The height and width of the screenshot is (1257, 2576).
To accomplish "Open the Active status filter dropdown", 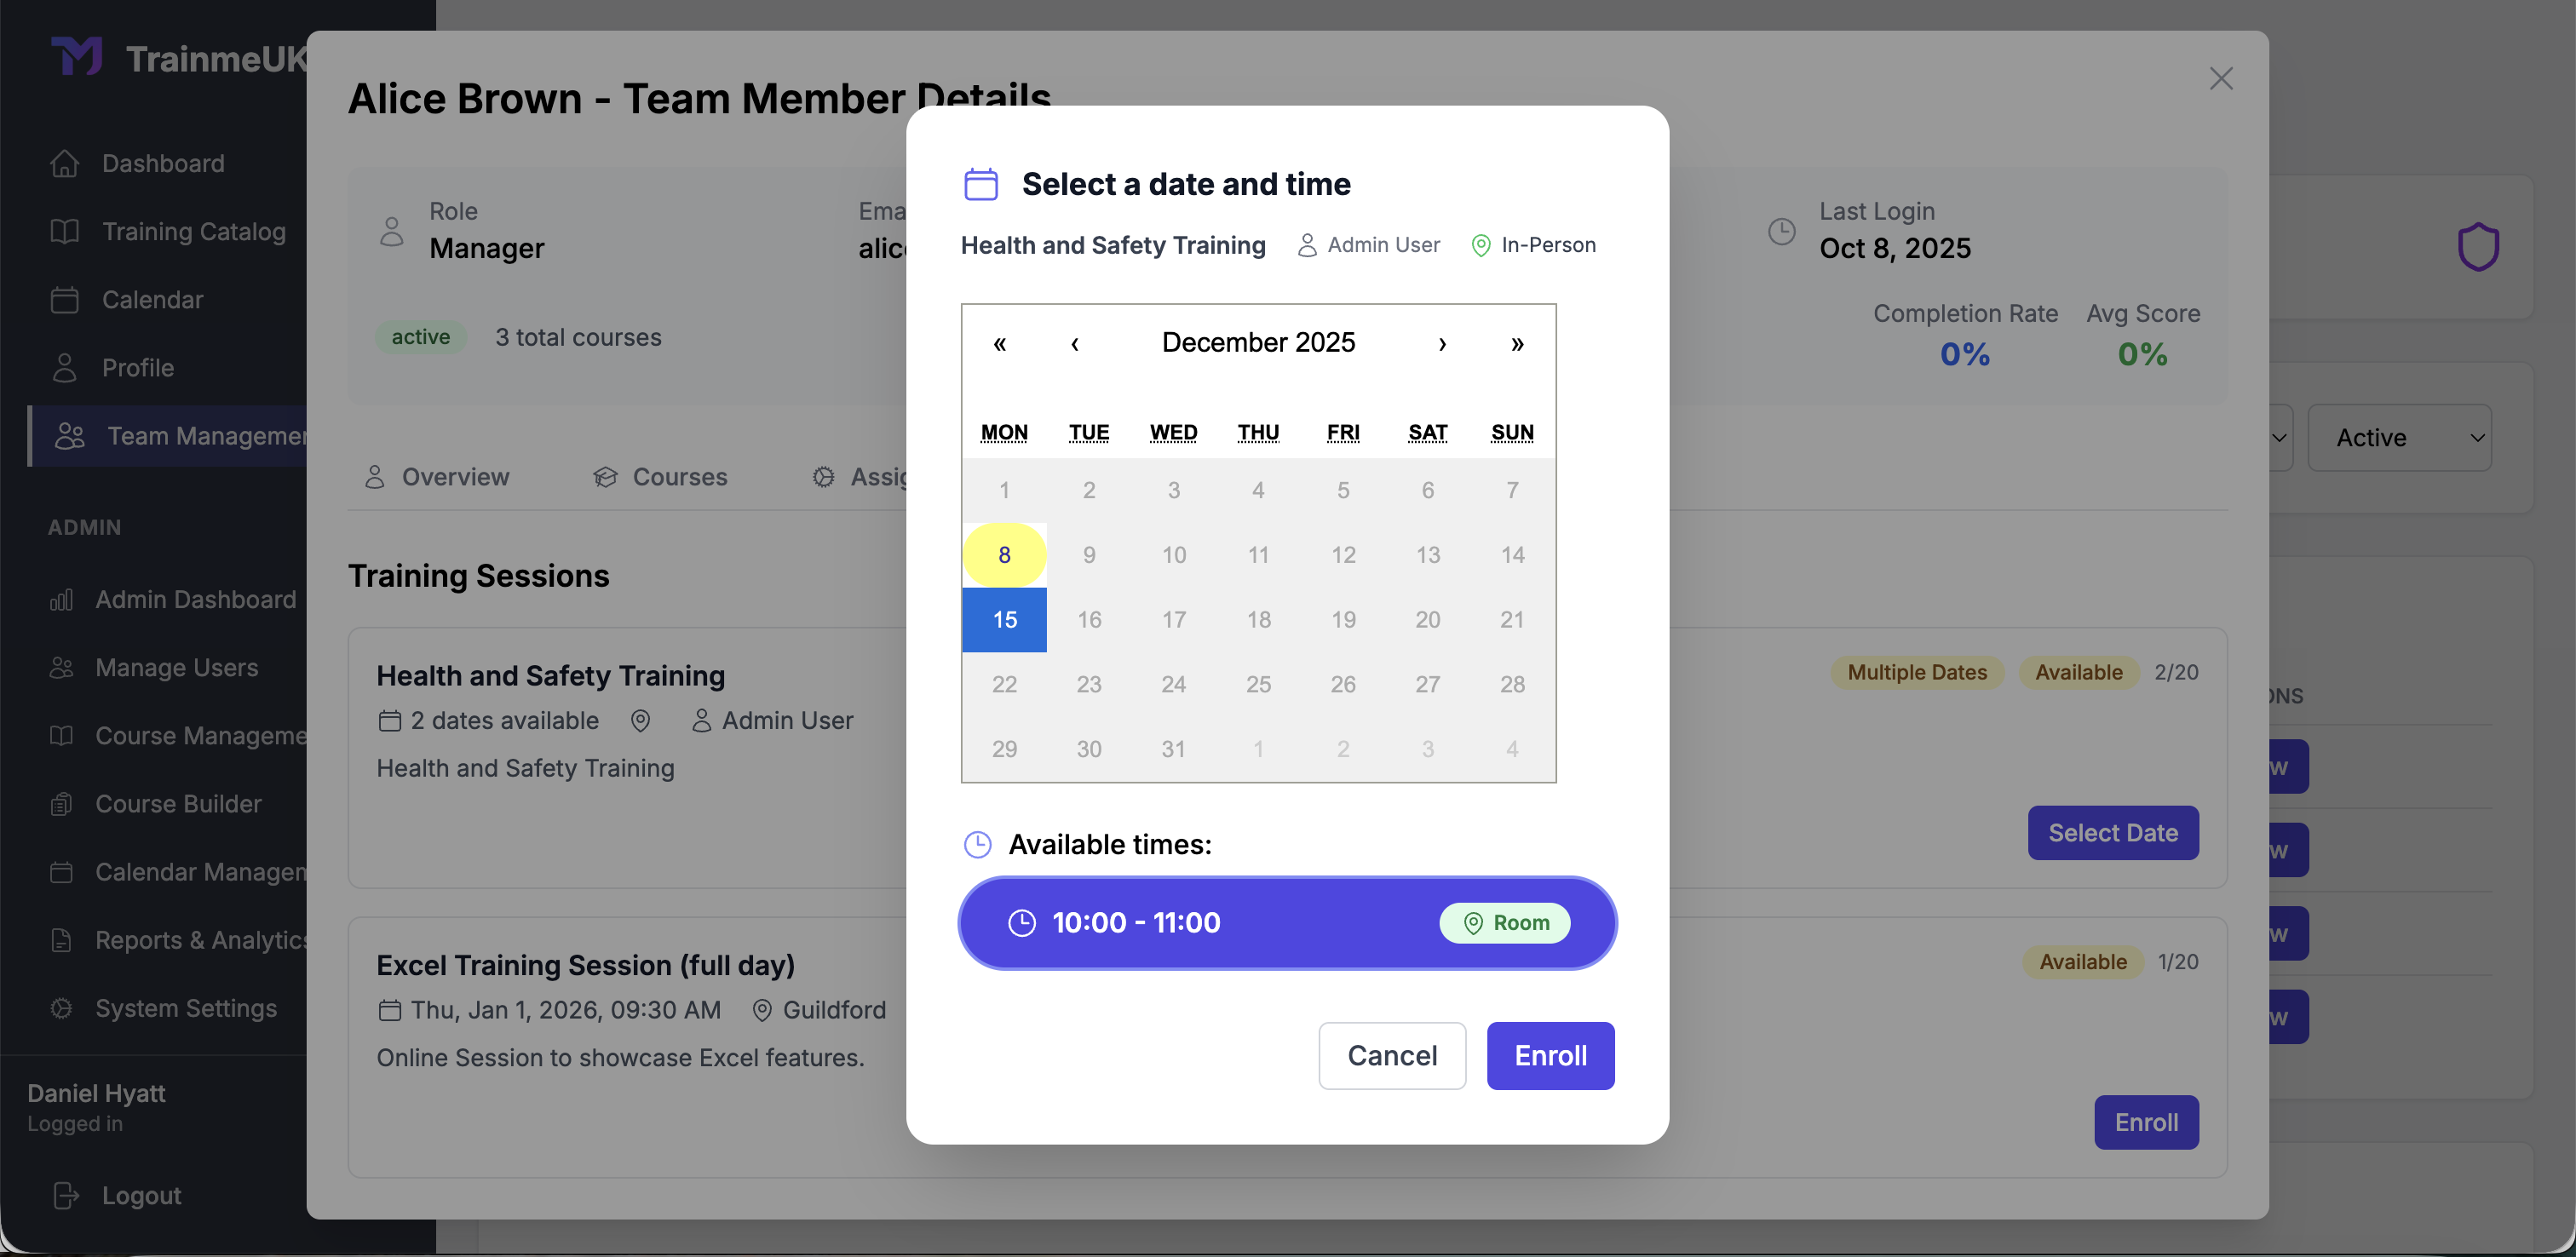I will click(2399, 437).
